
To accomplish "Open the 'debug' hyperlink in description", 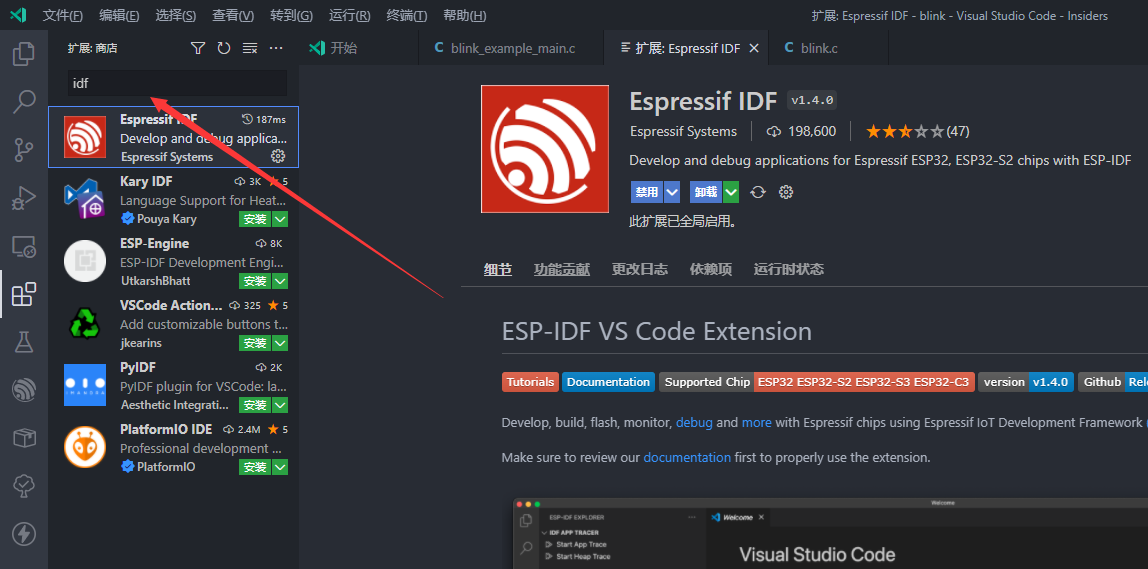I will [x=694, y=423].
